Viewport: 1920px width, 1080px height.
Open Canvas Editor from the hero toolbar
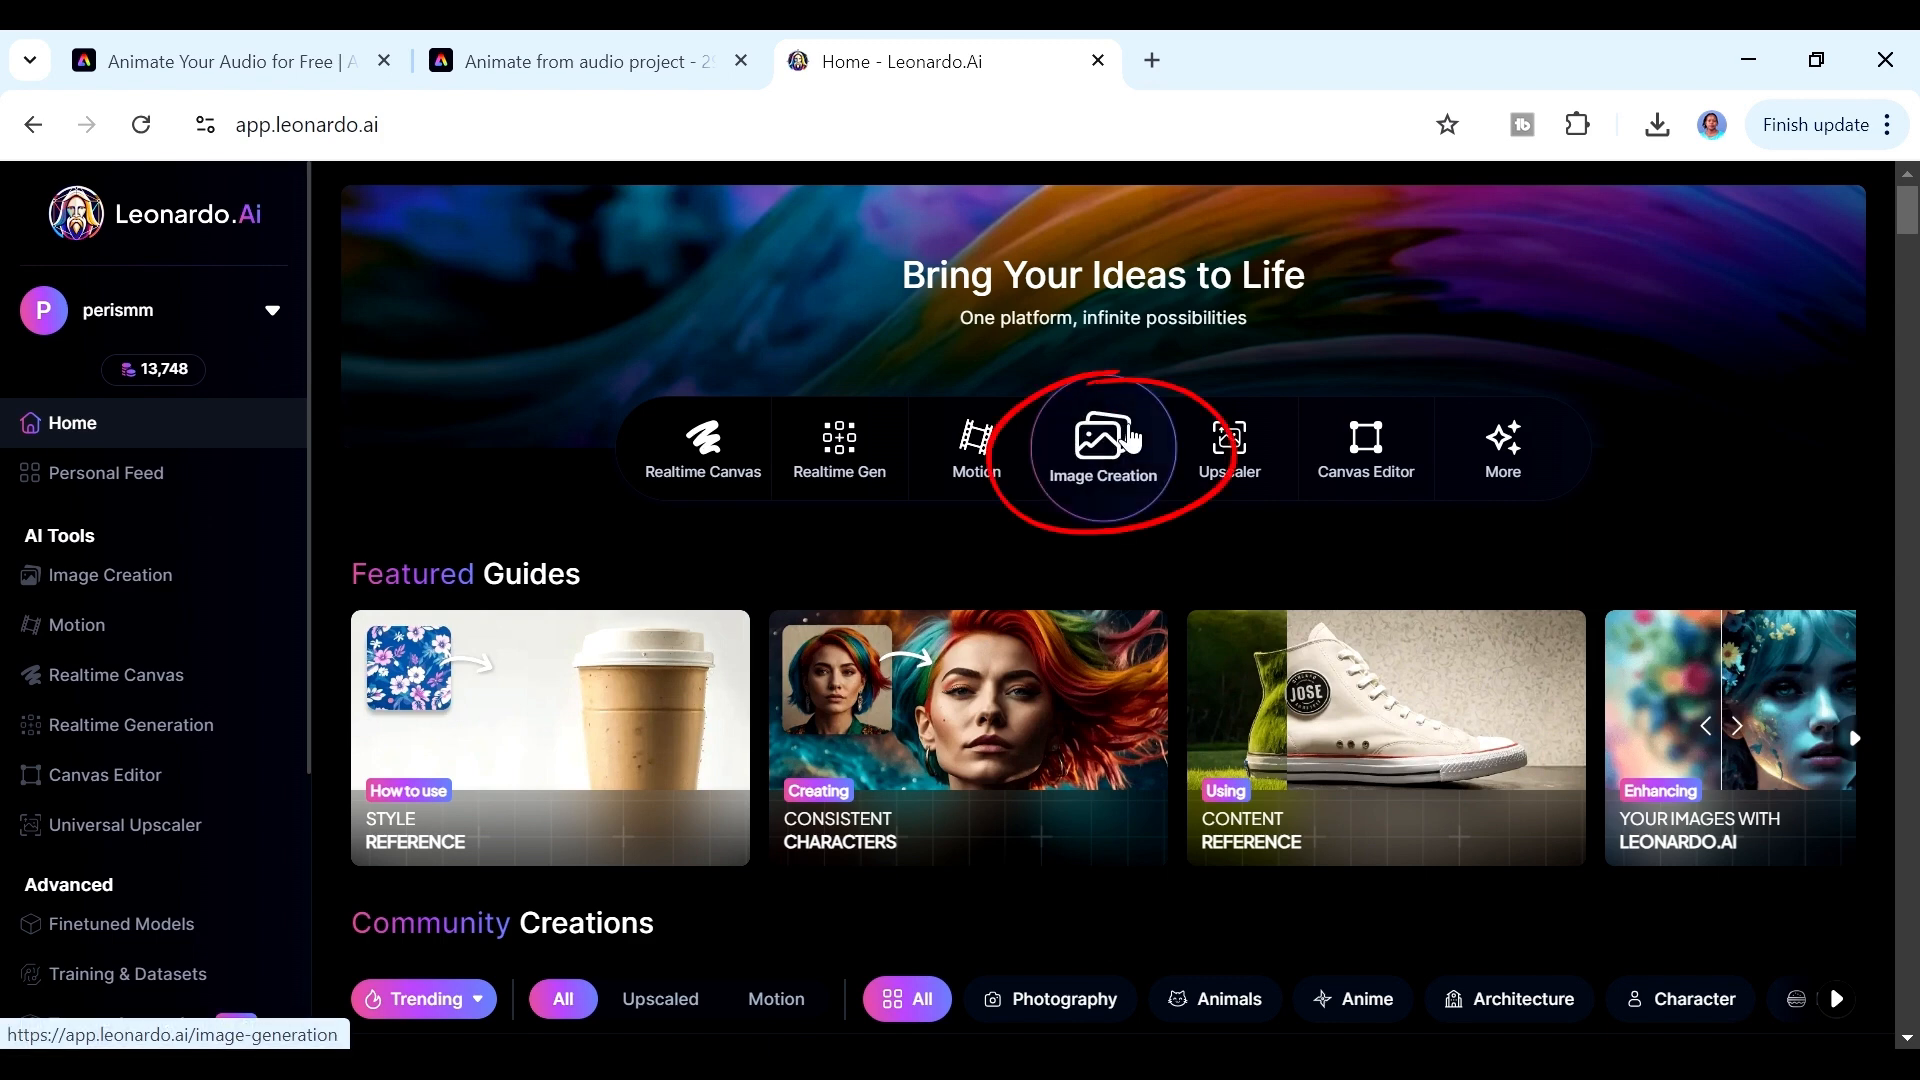1366,449
